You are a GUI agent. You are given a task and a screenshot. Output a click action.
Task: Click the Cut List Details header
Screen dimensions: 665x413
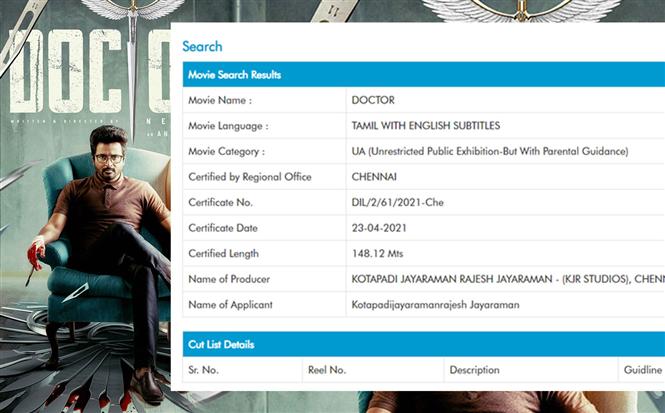pyautogui.click(x=221, y=344)
